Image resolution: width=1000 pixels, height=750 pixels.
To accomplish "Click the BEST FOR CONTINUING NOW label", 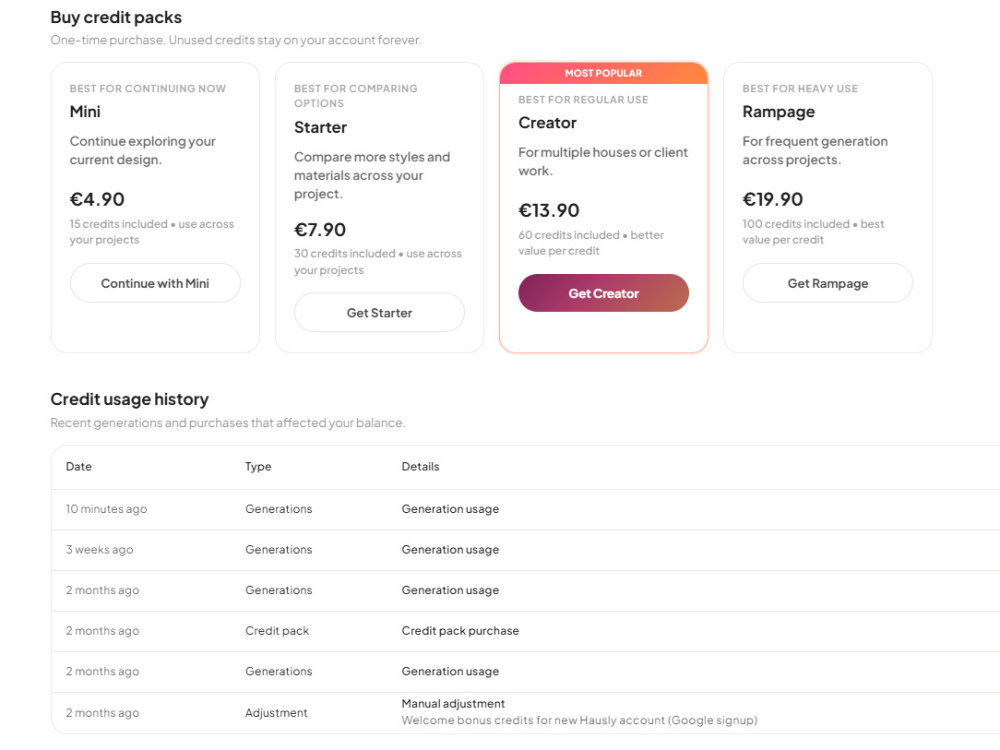I will (x=147, y=89).
